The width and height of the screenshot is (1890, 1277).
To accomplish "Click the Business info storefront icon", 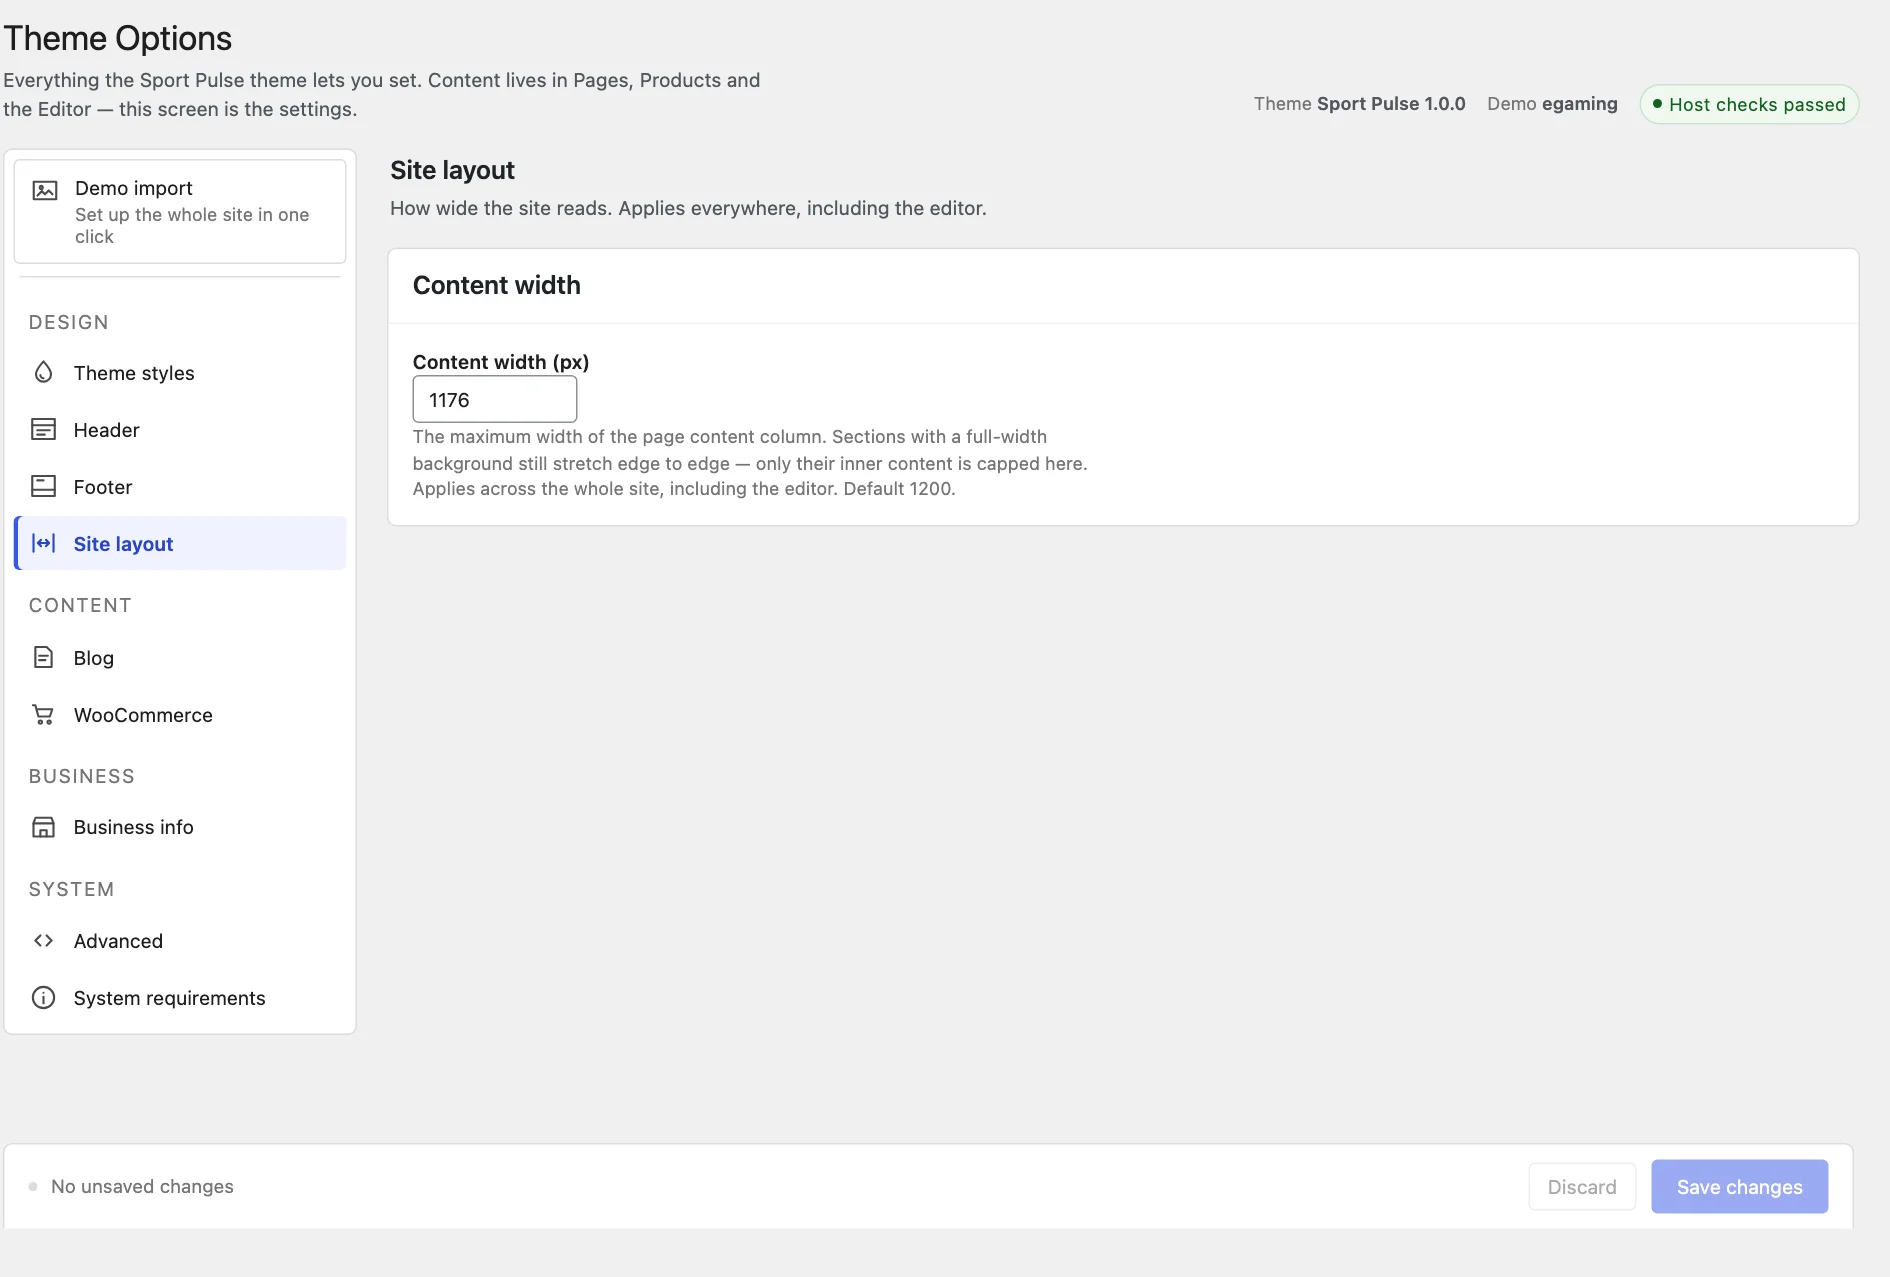I will (43, 827).
